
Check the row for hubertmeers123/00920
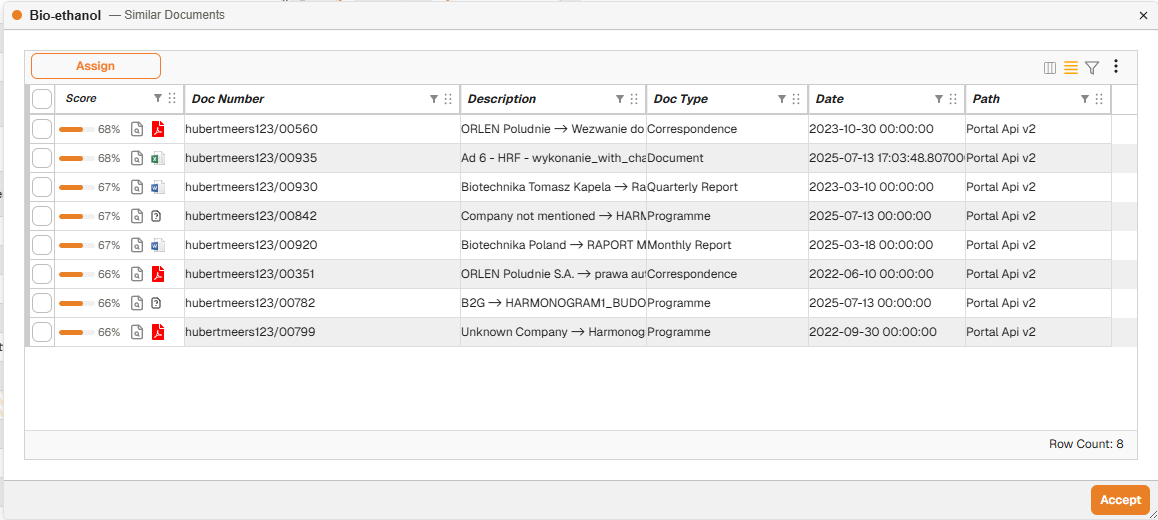click(42, 245)
